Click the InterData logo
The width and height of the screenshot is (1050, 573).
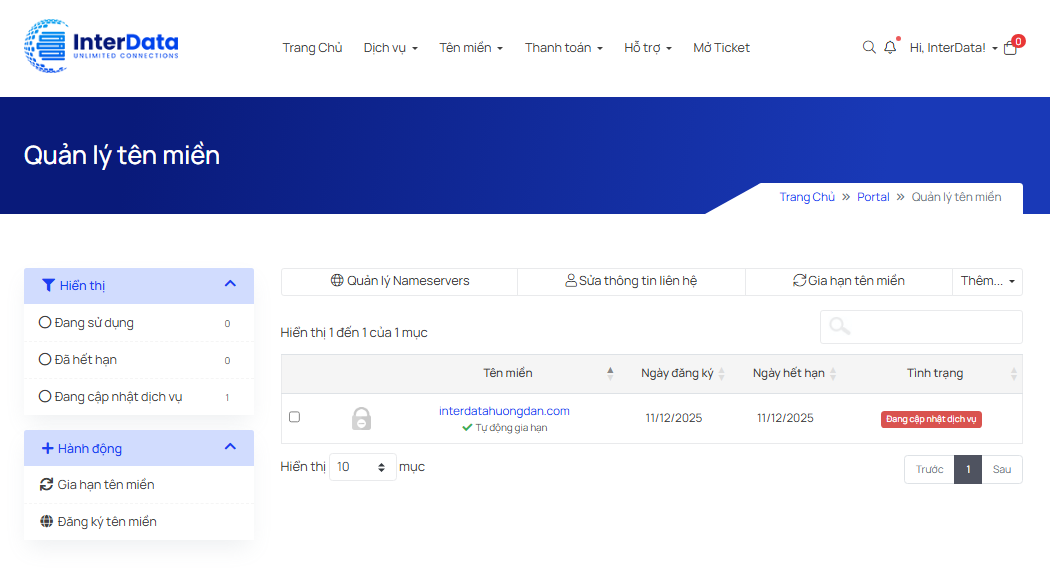[101, 46]
